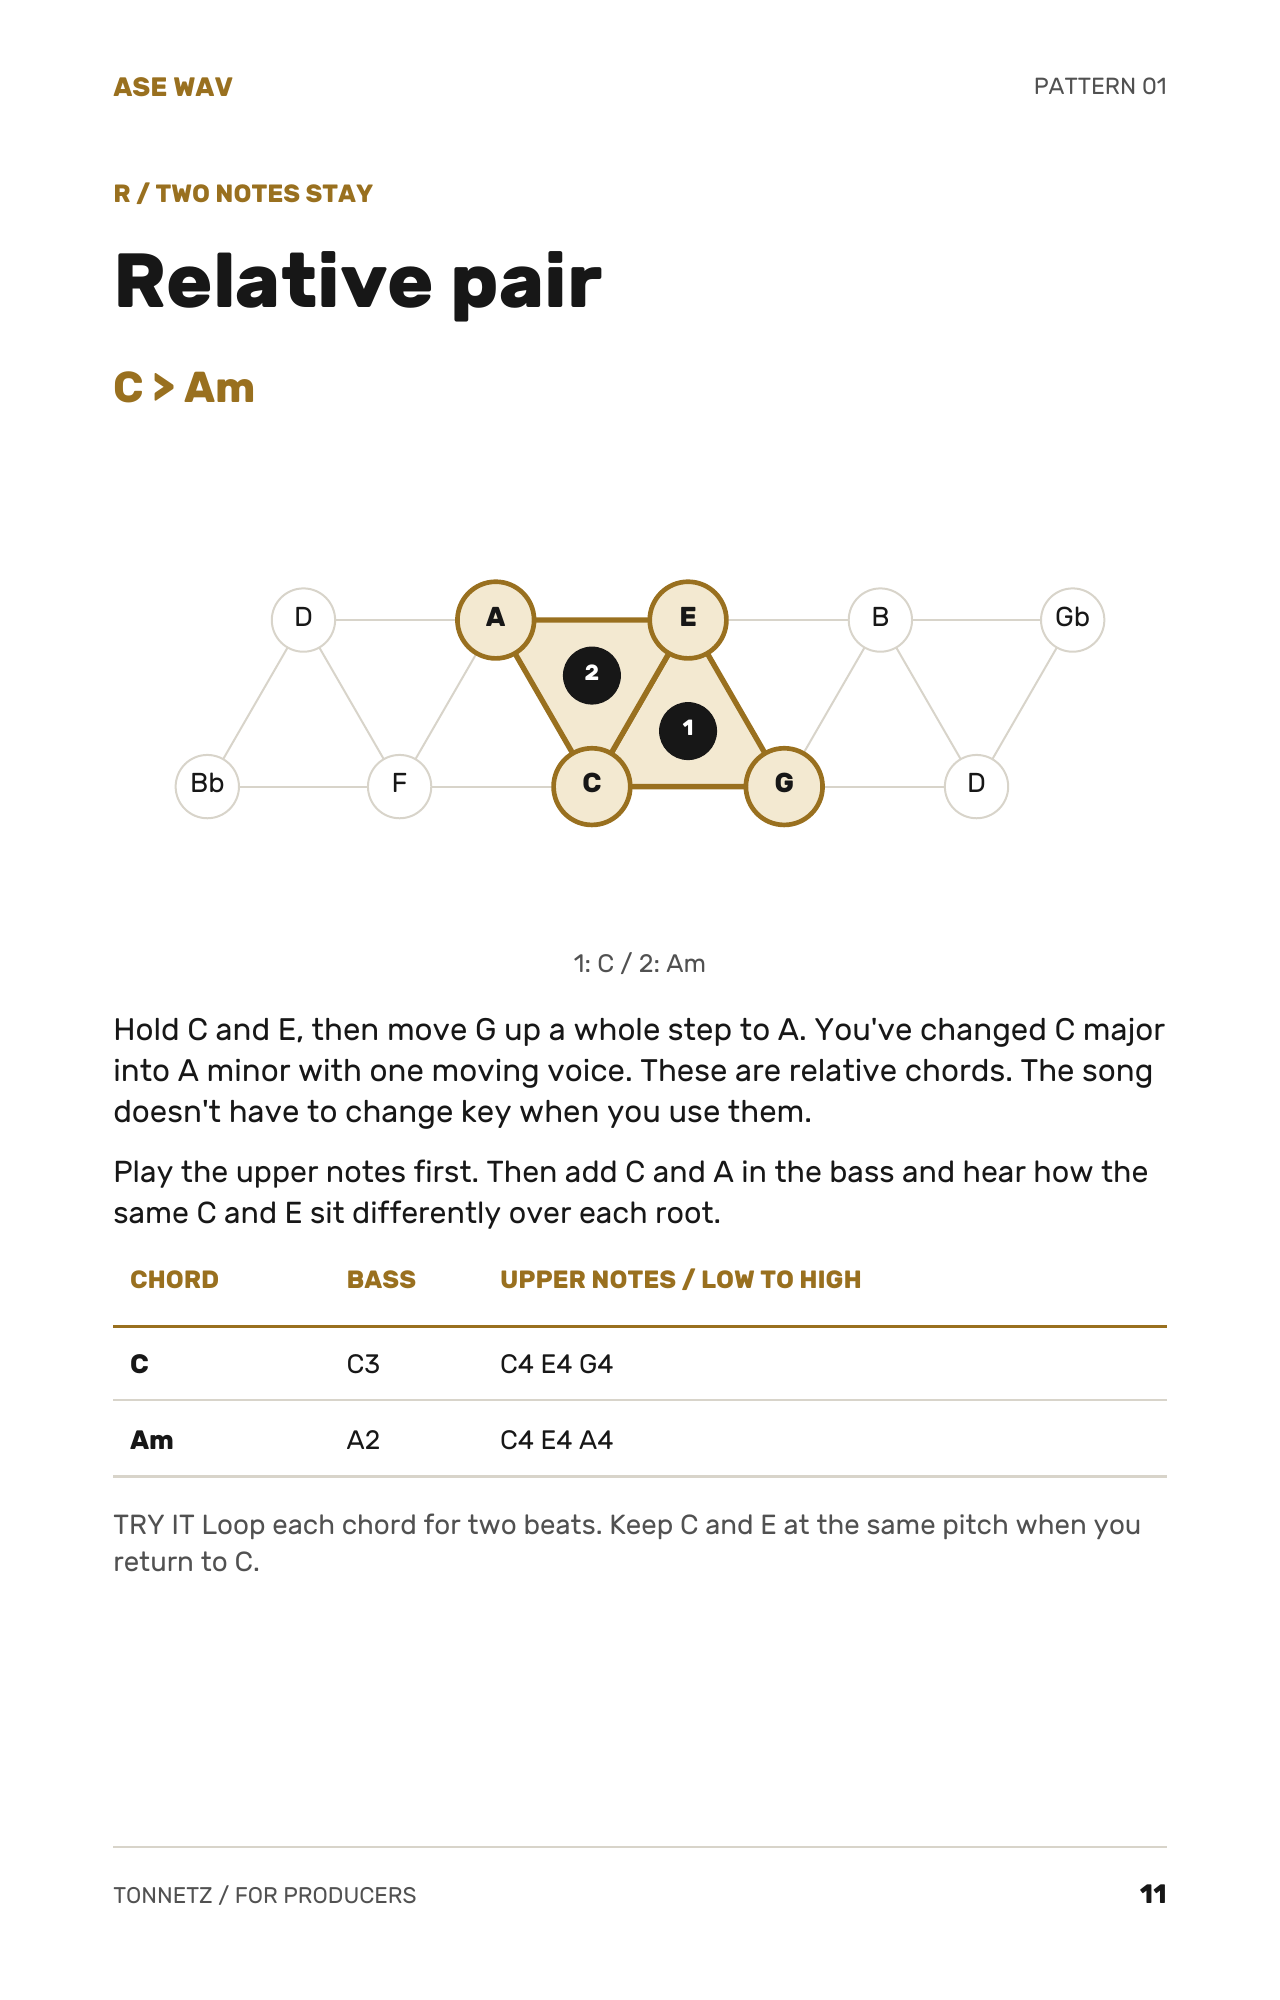Image resolution: width=1280 pixels, height=2000 pixels.
Task: Select the B note node
Action: pos(880,619)
